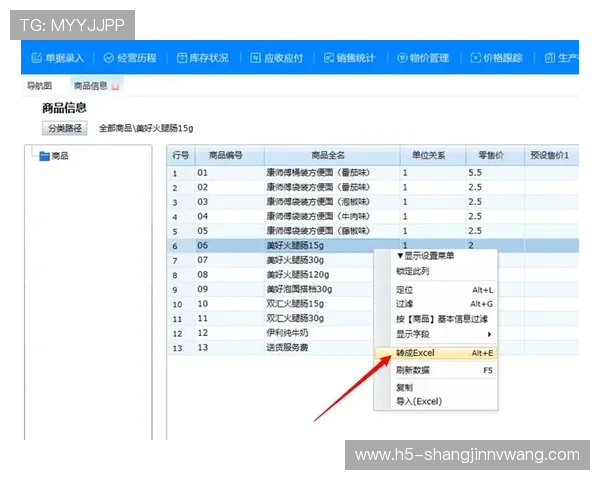Click the 应收应付 icon
Screen dimensions: 600x480
coord(255,58)
